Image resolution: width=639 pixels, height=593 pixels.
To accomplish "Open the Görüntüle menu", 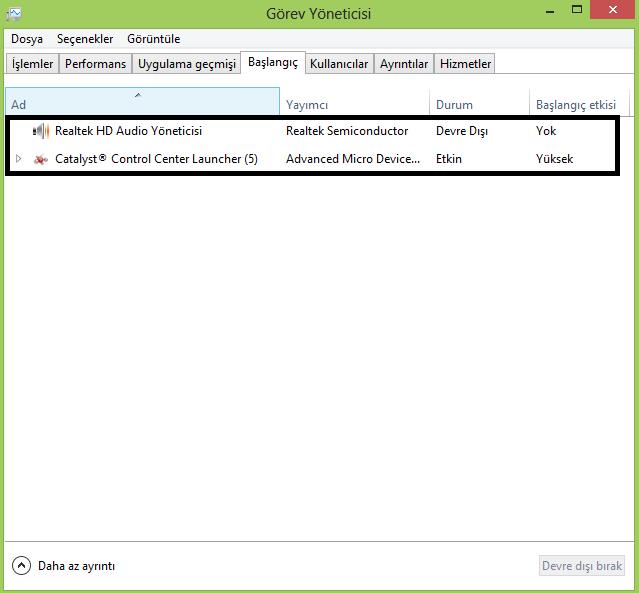I will pos(154,39).
